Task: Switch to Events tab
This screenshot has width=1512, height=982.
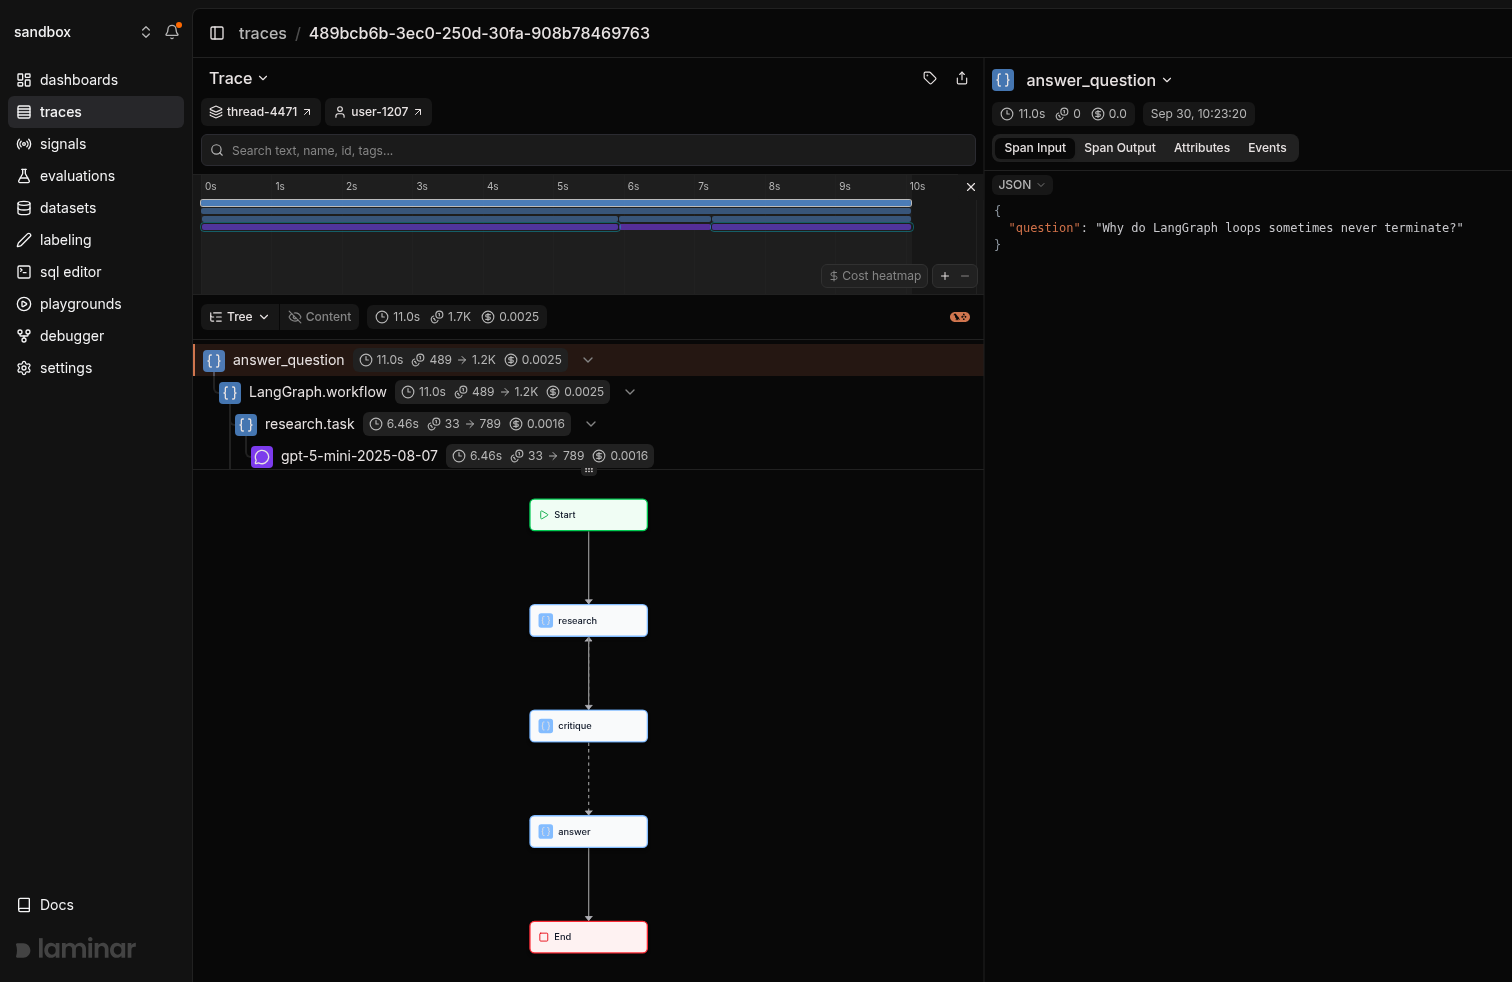Action: [1267, 148]
